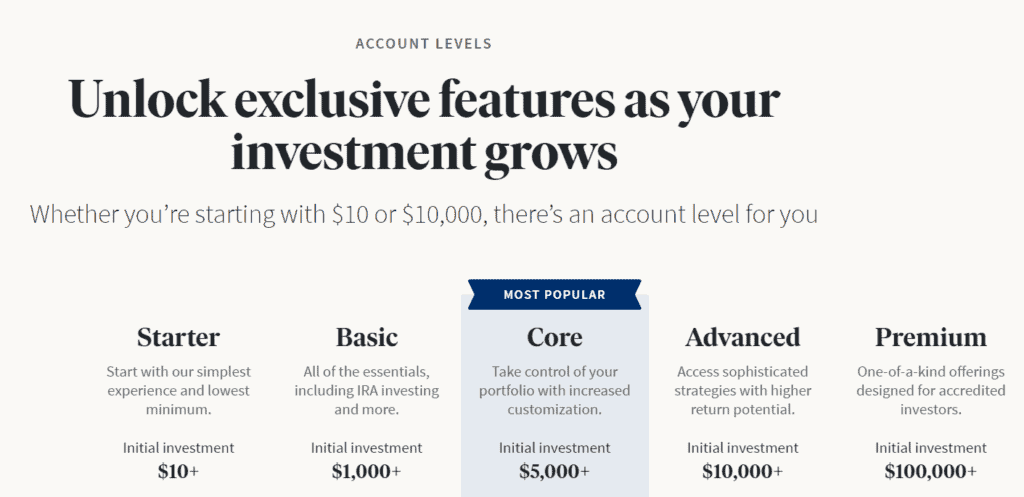
Task: Click the "Unlock exclusive features" headline
Action: 424,127
